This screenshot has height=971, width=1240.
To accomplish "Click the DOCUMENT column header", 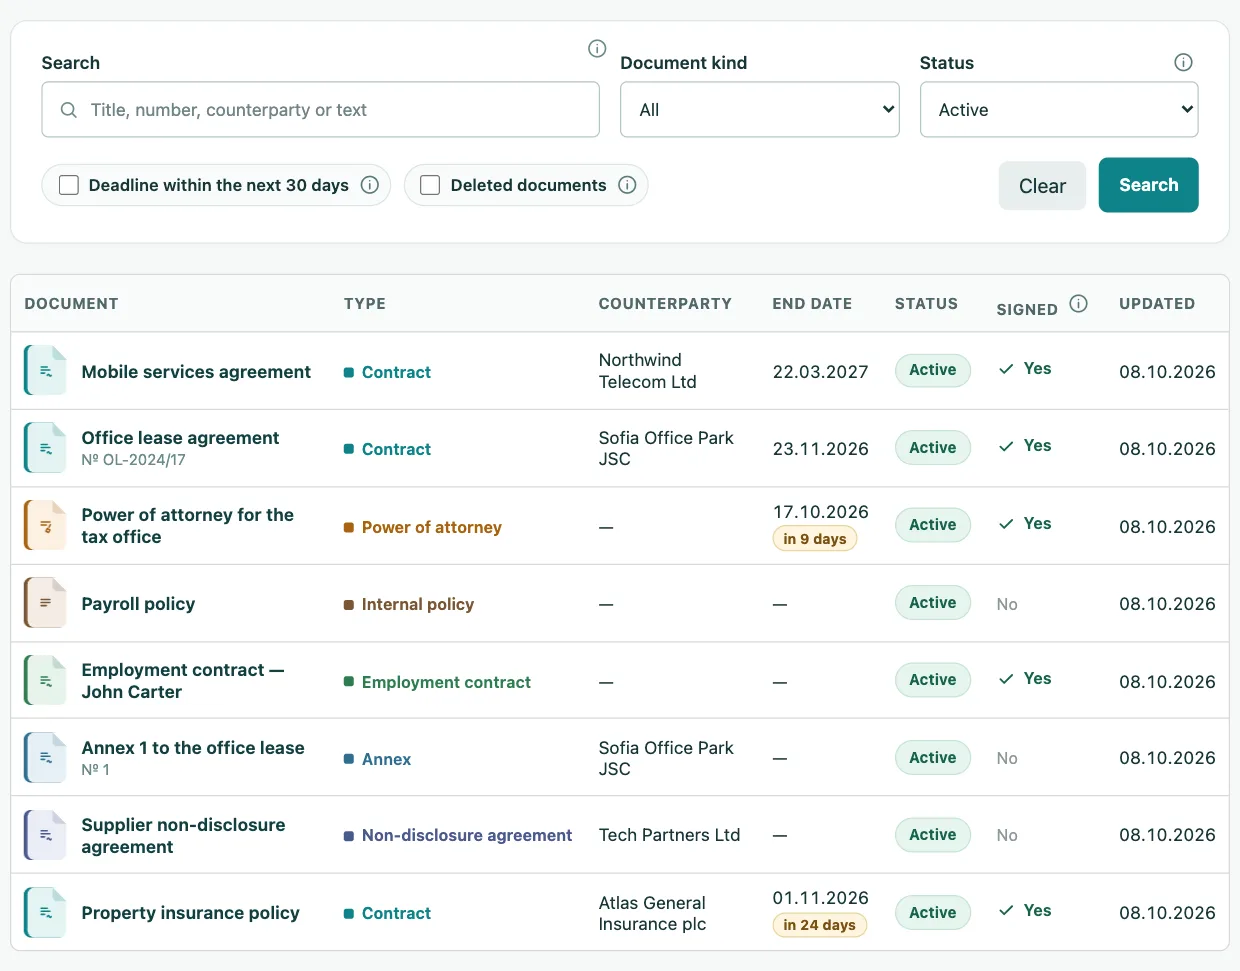I will click(x=71, y=304).
